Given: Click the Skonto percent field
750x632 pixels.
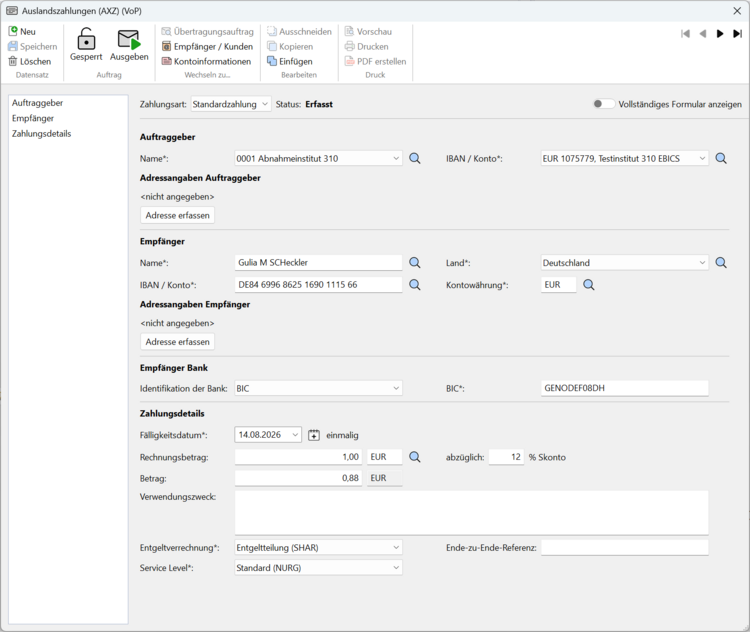Looking at the screenshot, I should pyautogui.click(x=507, y=457).
